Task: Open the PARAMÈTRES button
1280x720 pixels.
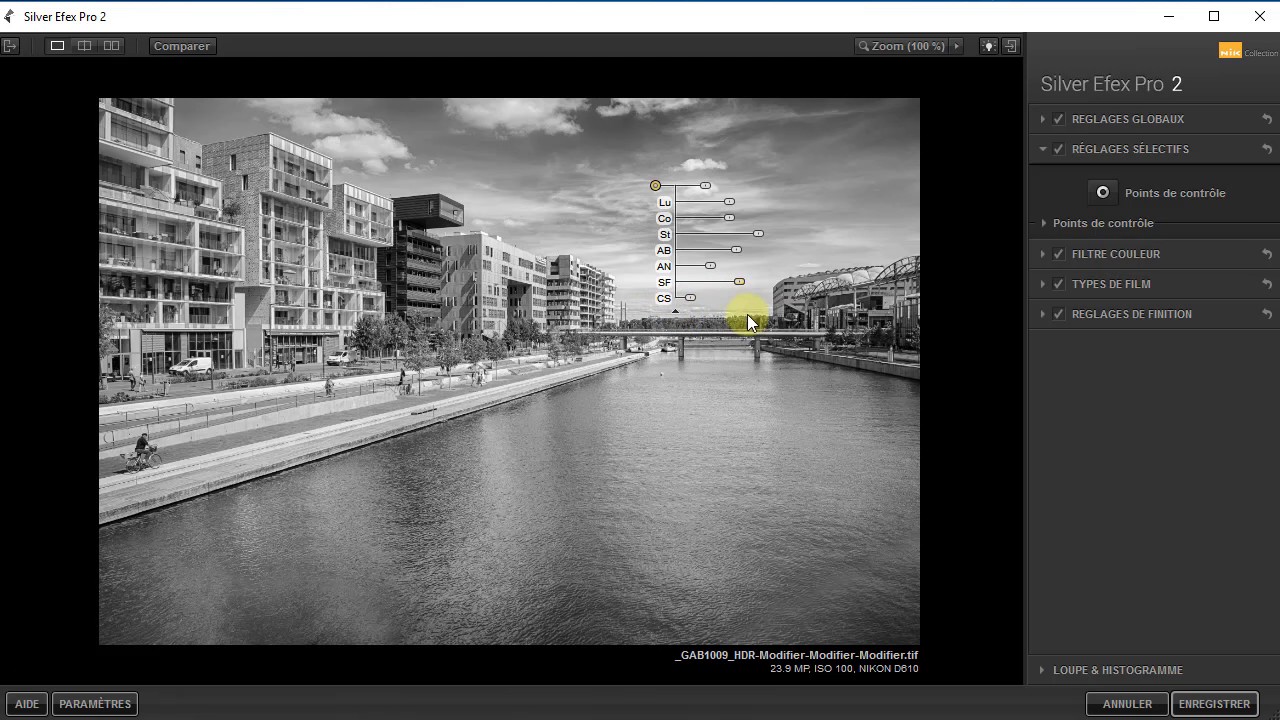Action: (95, 704)
